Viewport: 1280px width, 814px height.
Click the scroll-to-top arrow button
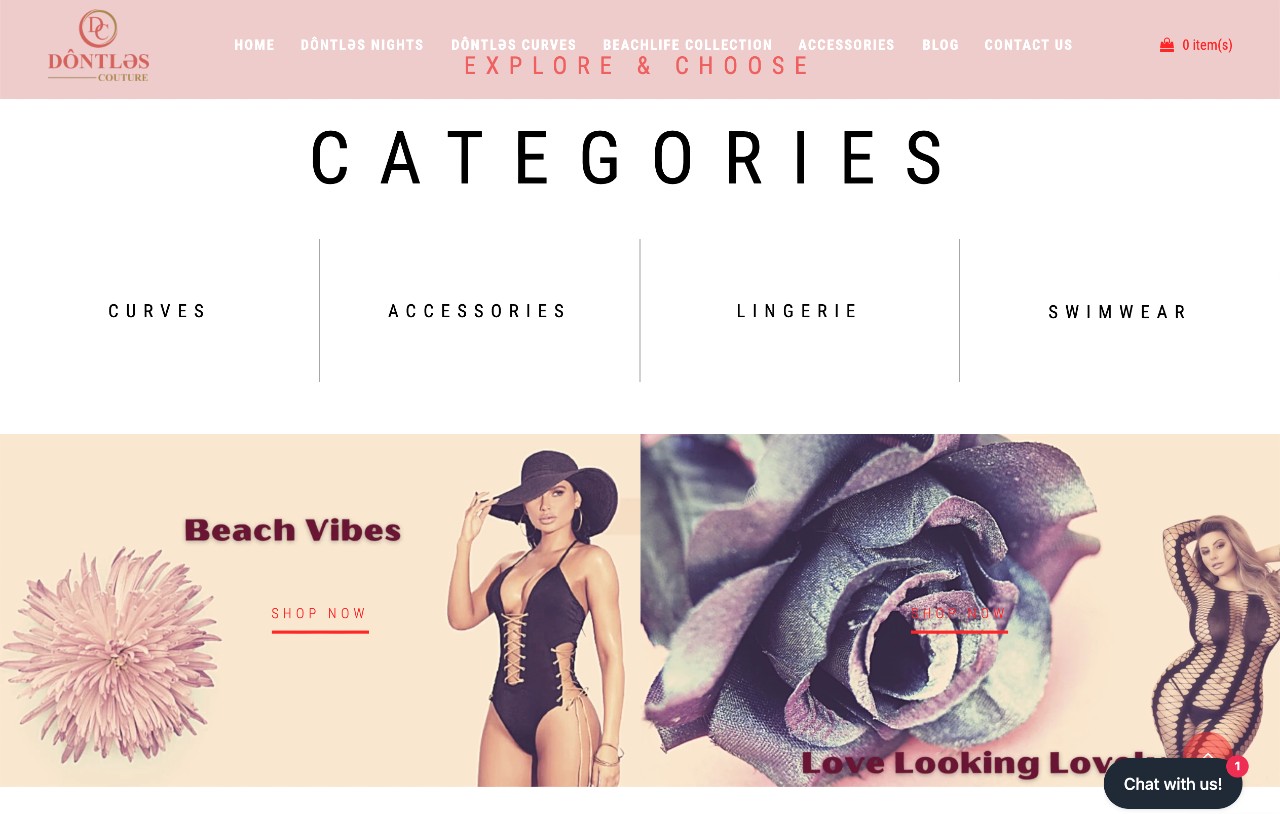(x=1207, y=748)
